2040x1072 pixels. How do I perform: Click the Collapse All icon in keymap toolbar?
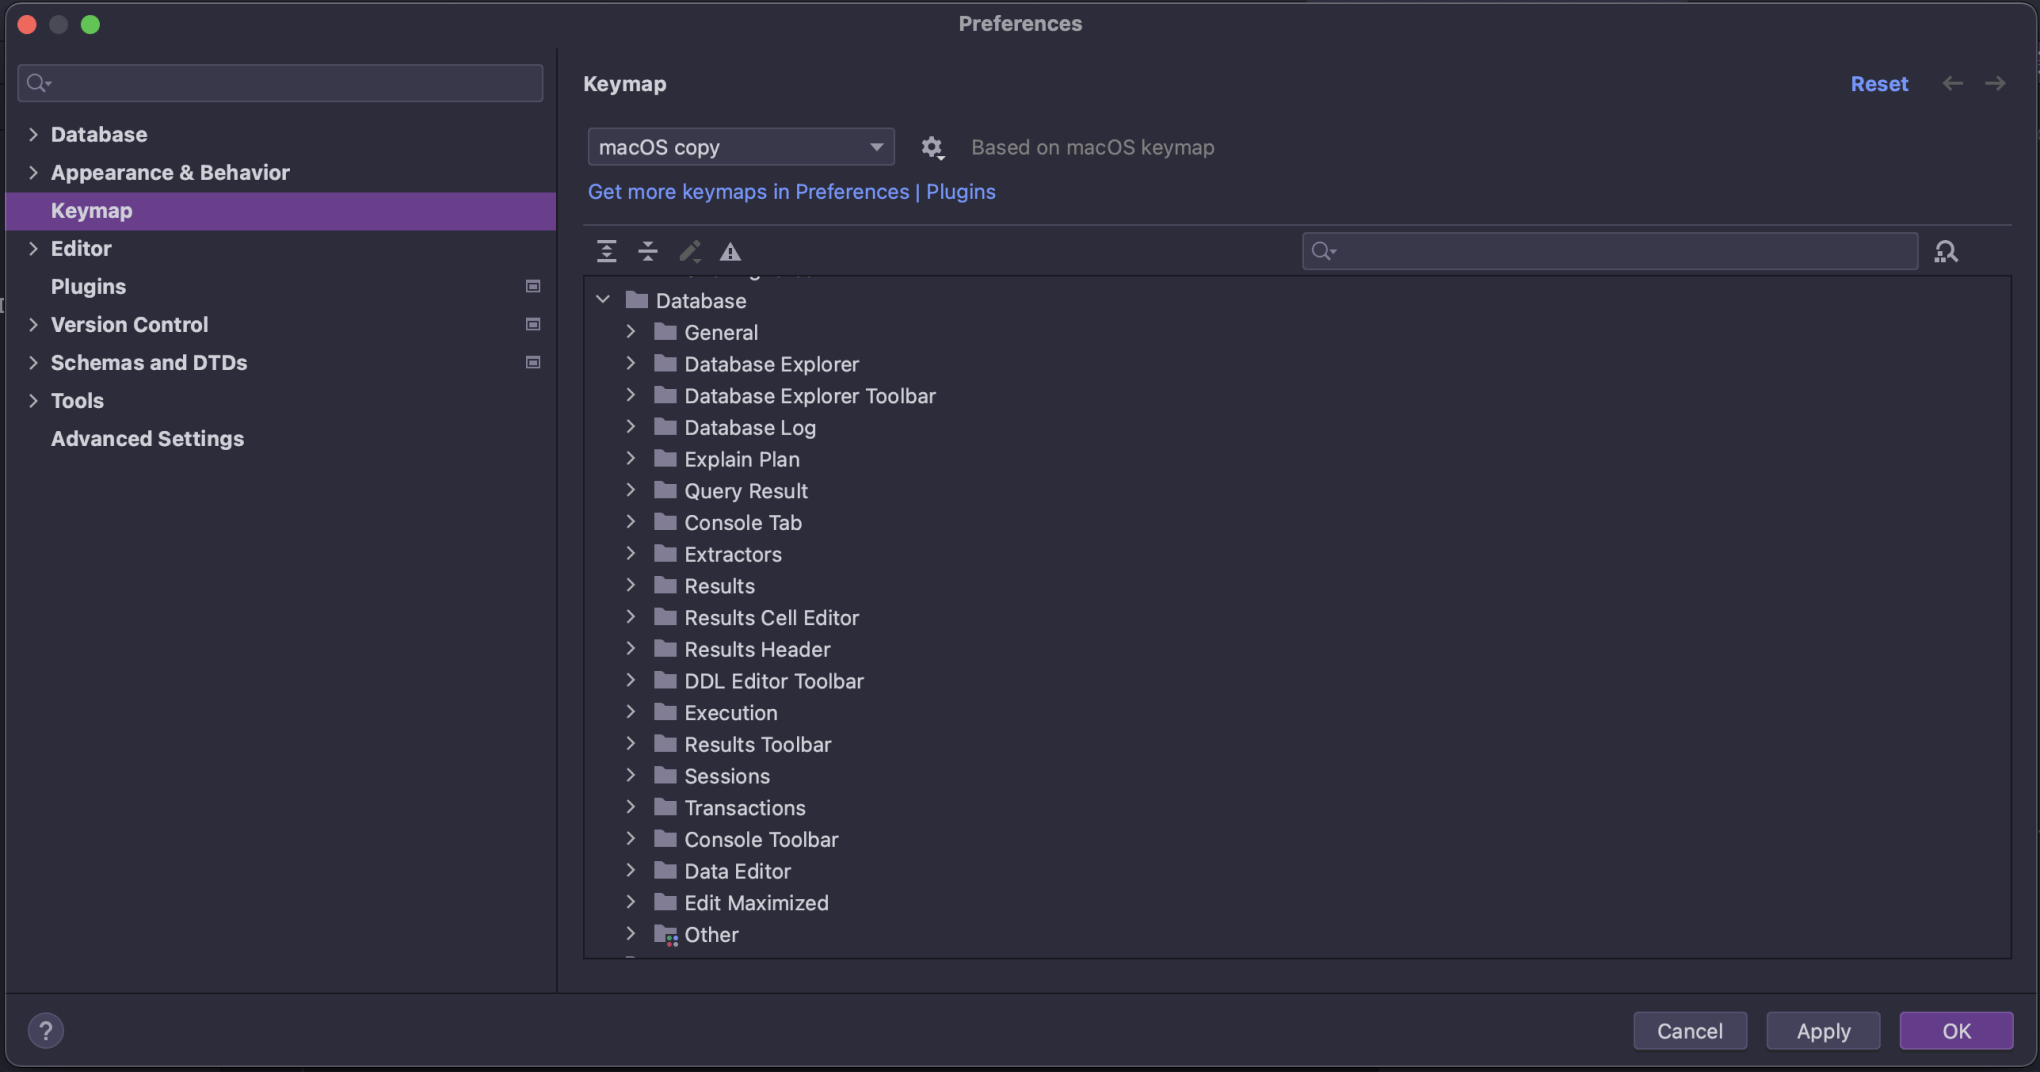[x=648, y=251]
